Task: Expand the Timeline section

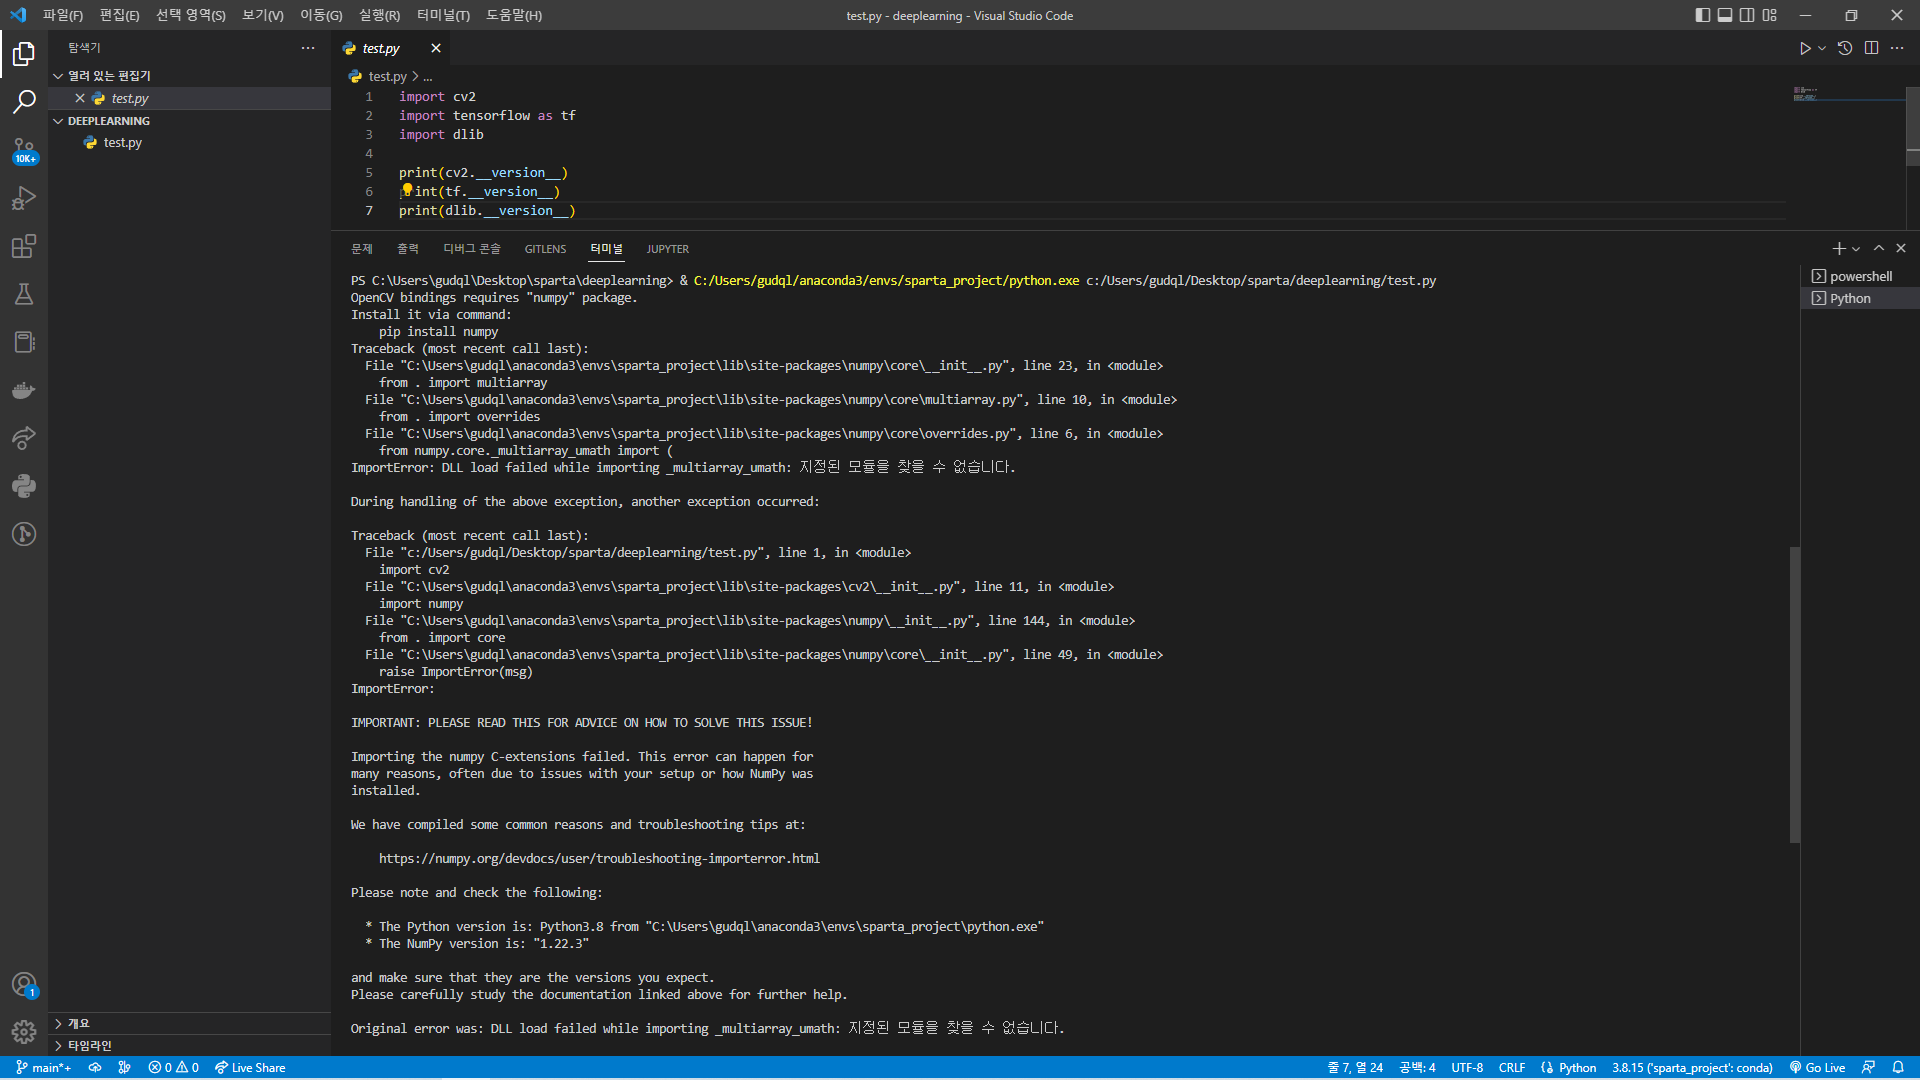Action: [x=190, y=1045]
